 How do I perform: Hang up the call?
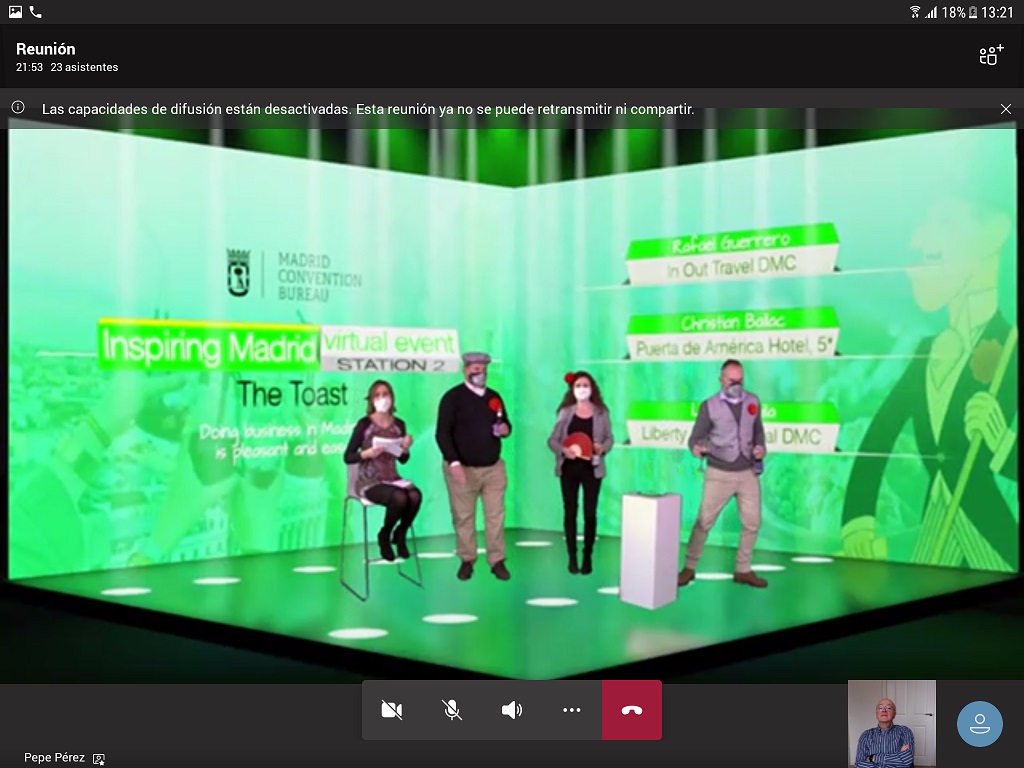(x=632, y=710)
